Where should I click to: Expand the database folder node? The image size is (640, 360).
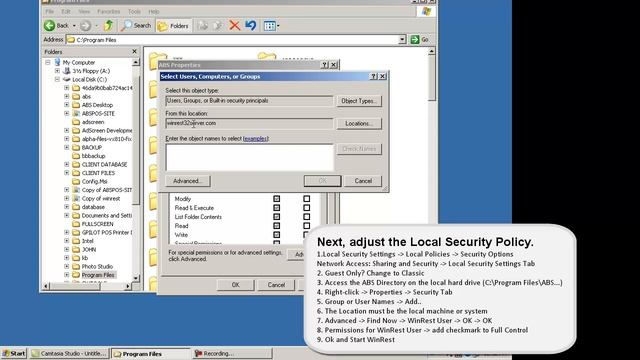tap(67, 207)
